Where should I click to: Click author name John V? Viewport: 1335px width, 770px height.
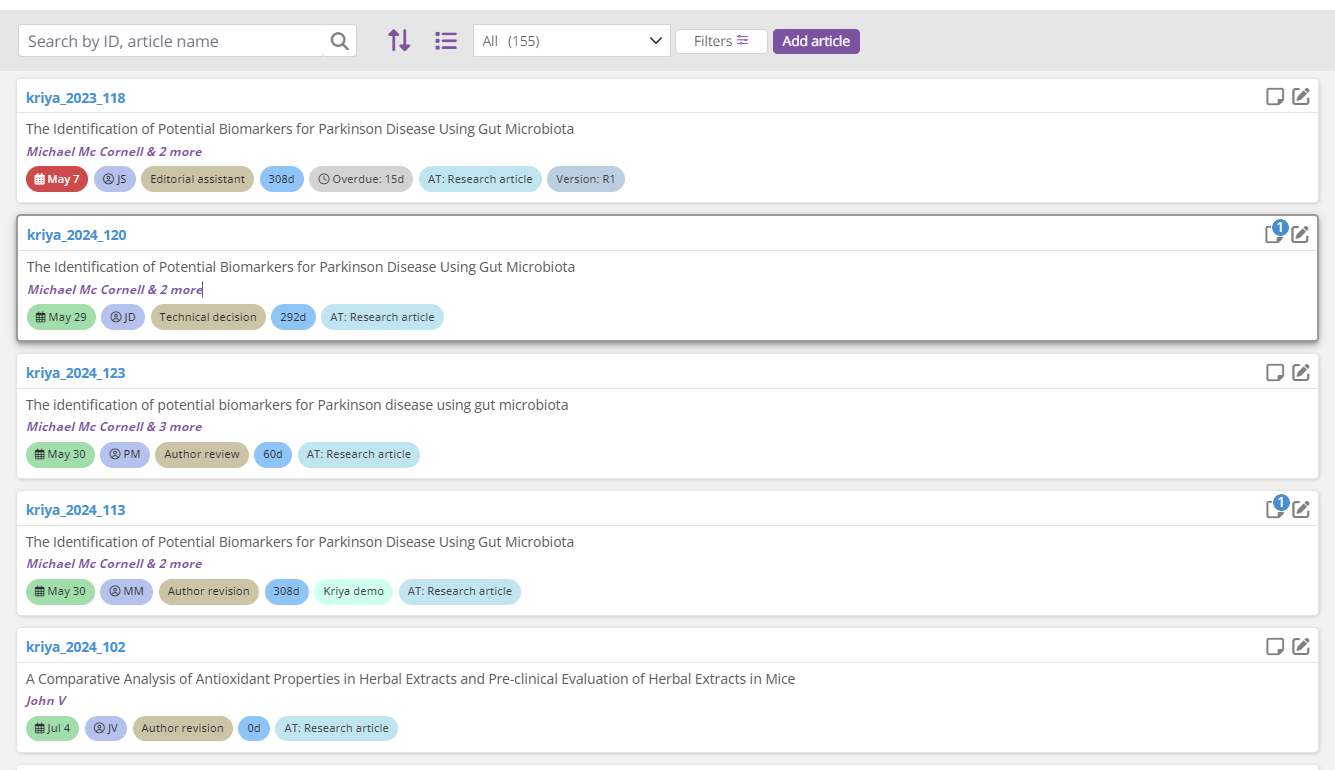pyautogui.click(x=46, y=701)
